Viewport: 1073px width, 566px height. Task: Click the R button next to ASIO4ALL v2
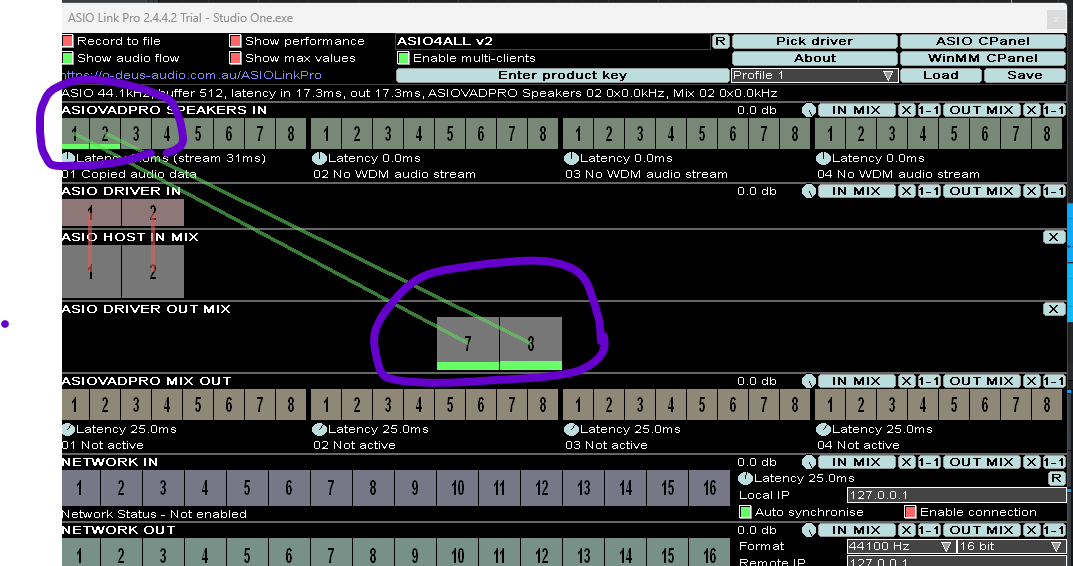coord(721,41)
